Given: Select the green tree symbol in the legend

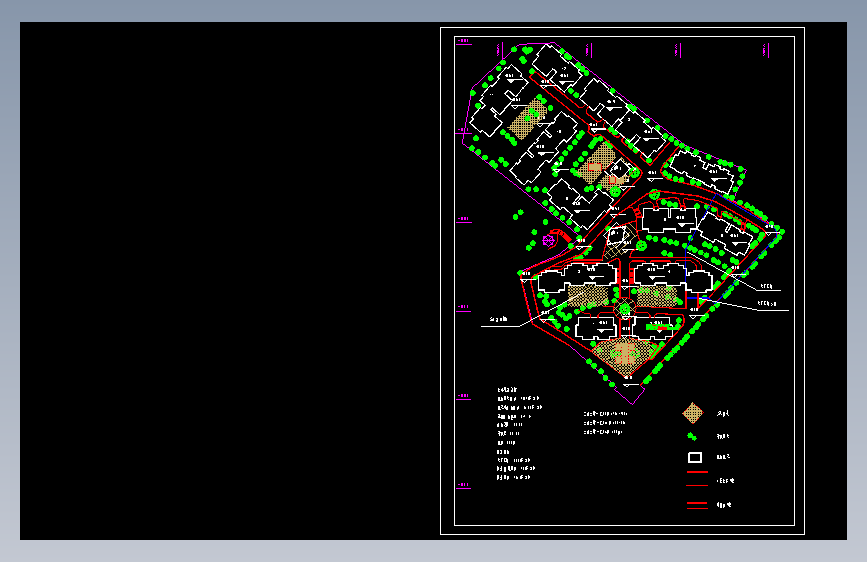Looking at the screenshot, I should pos(692,436).
